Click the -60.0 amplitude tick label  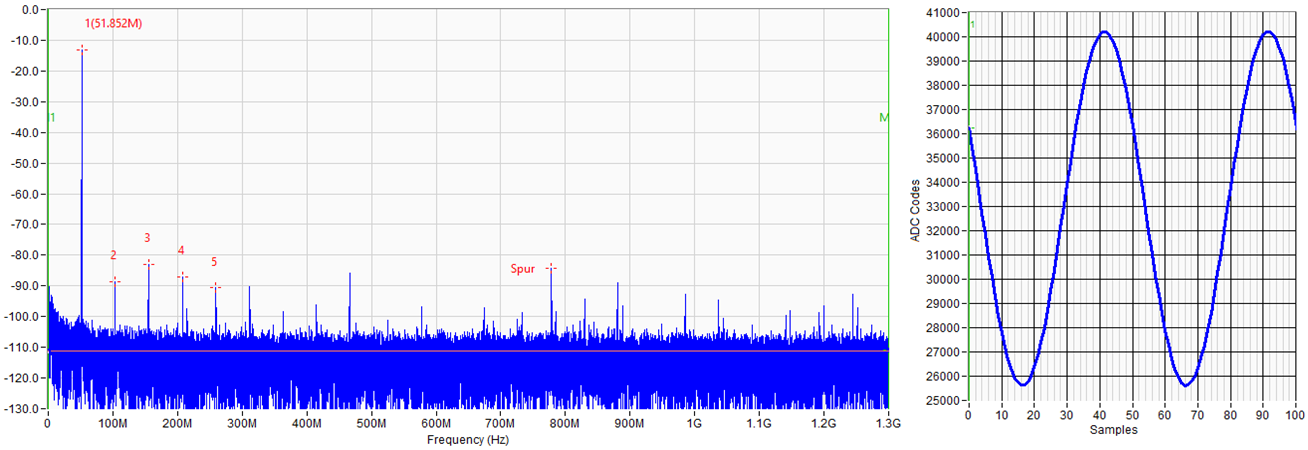coord(24,194)
